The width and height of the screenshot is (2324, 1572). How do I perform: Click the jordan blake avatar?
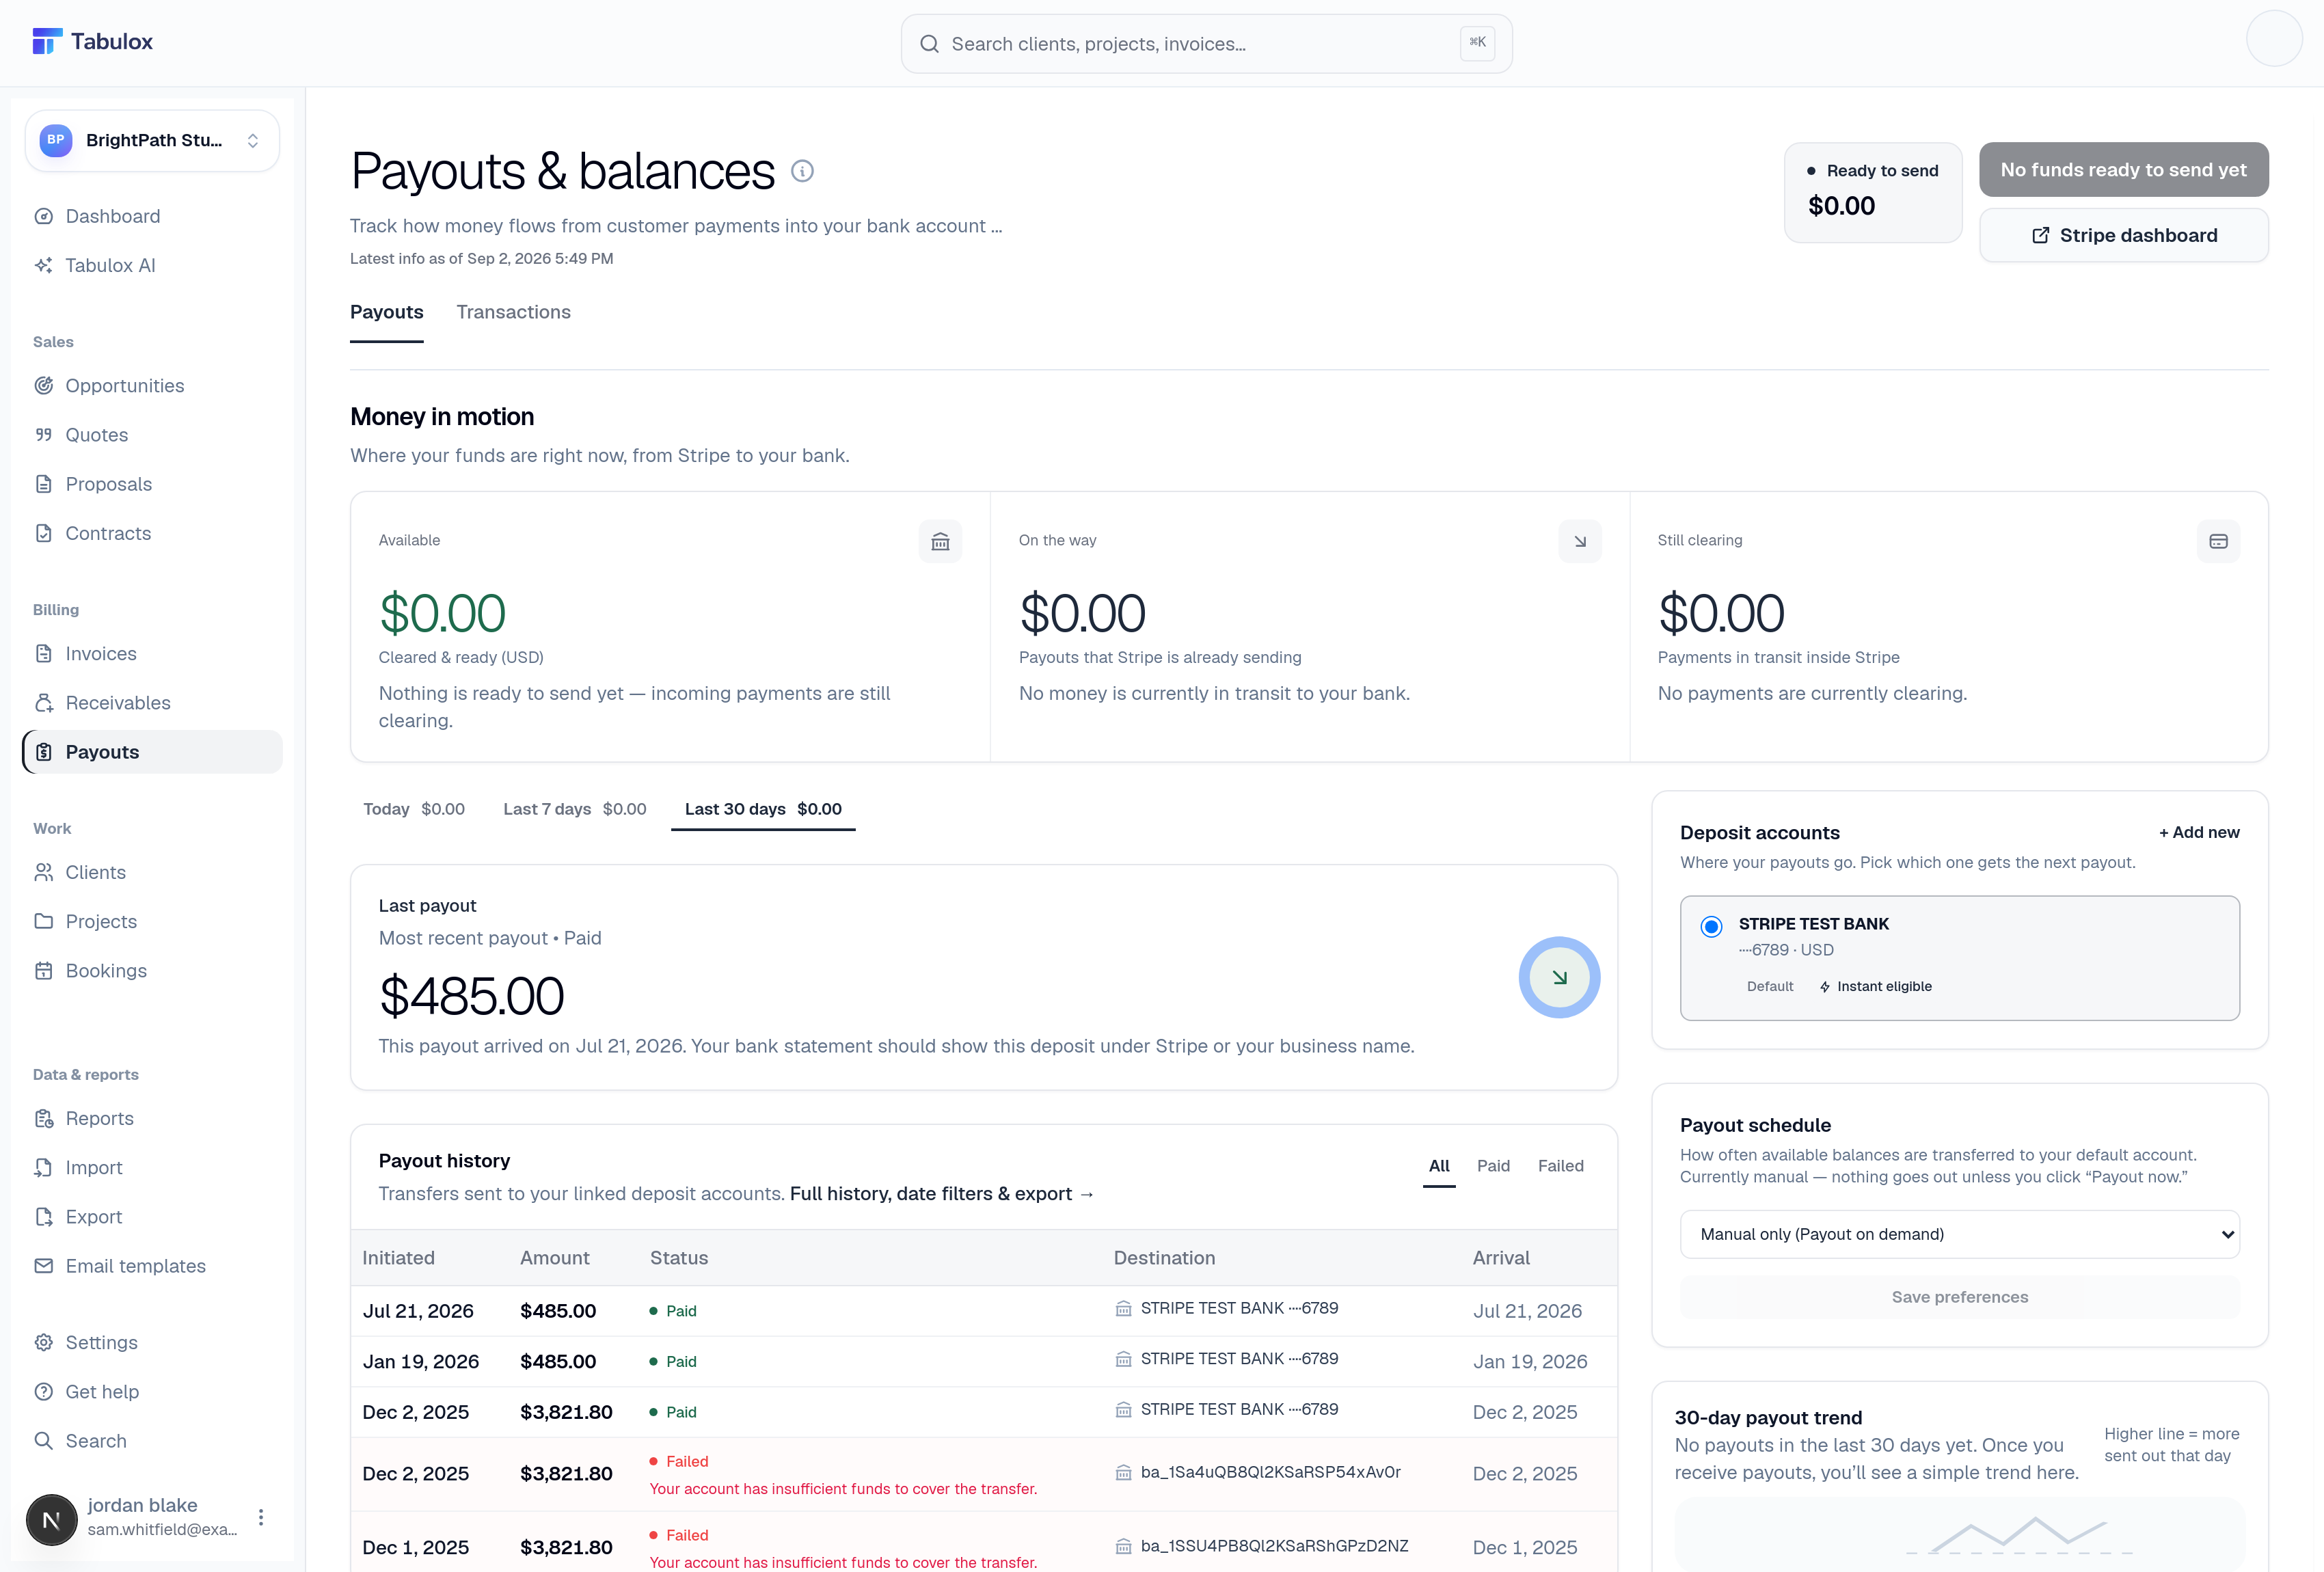(x=52, y=1520)
